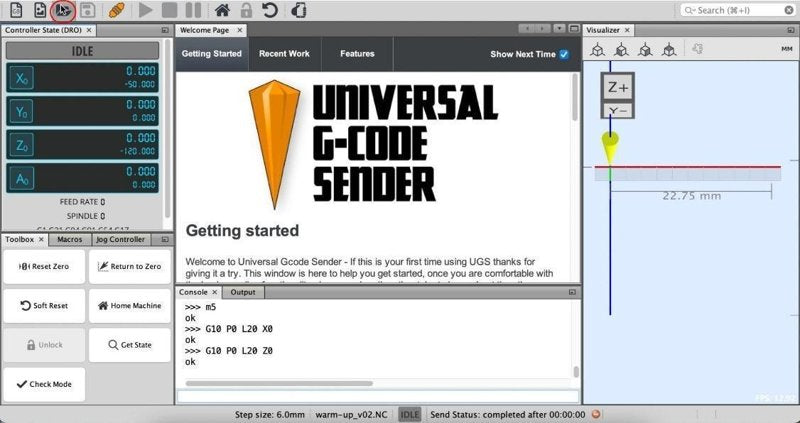Click the Welcome Page vertical scrollbar
800x423 pixels.
576,97
